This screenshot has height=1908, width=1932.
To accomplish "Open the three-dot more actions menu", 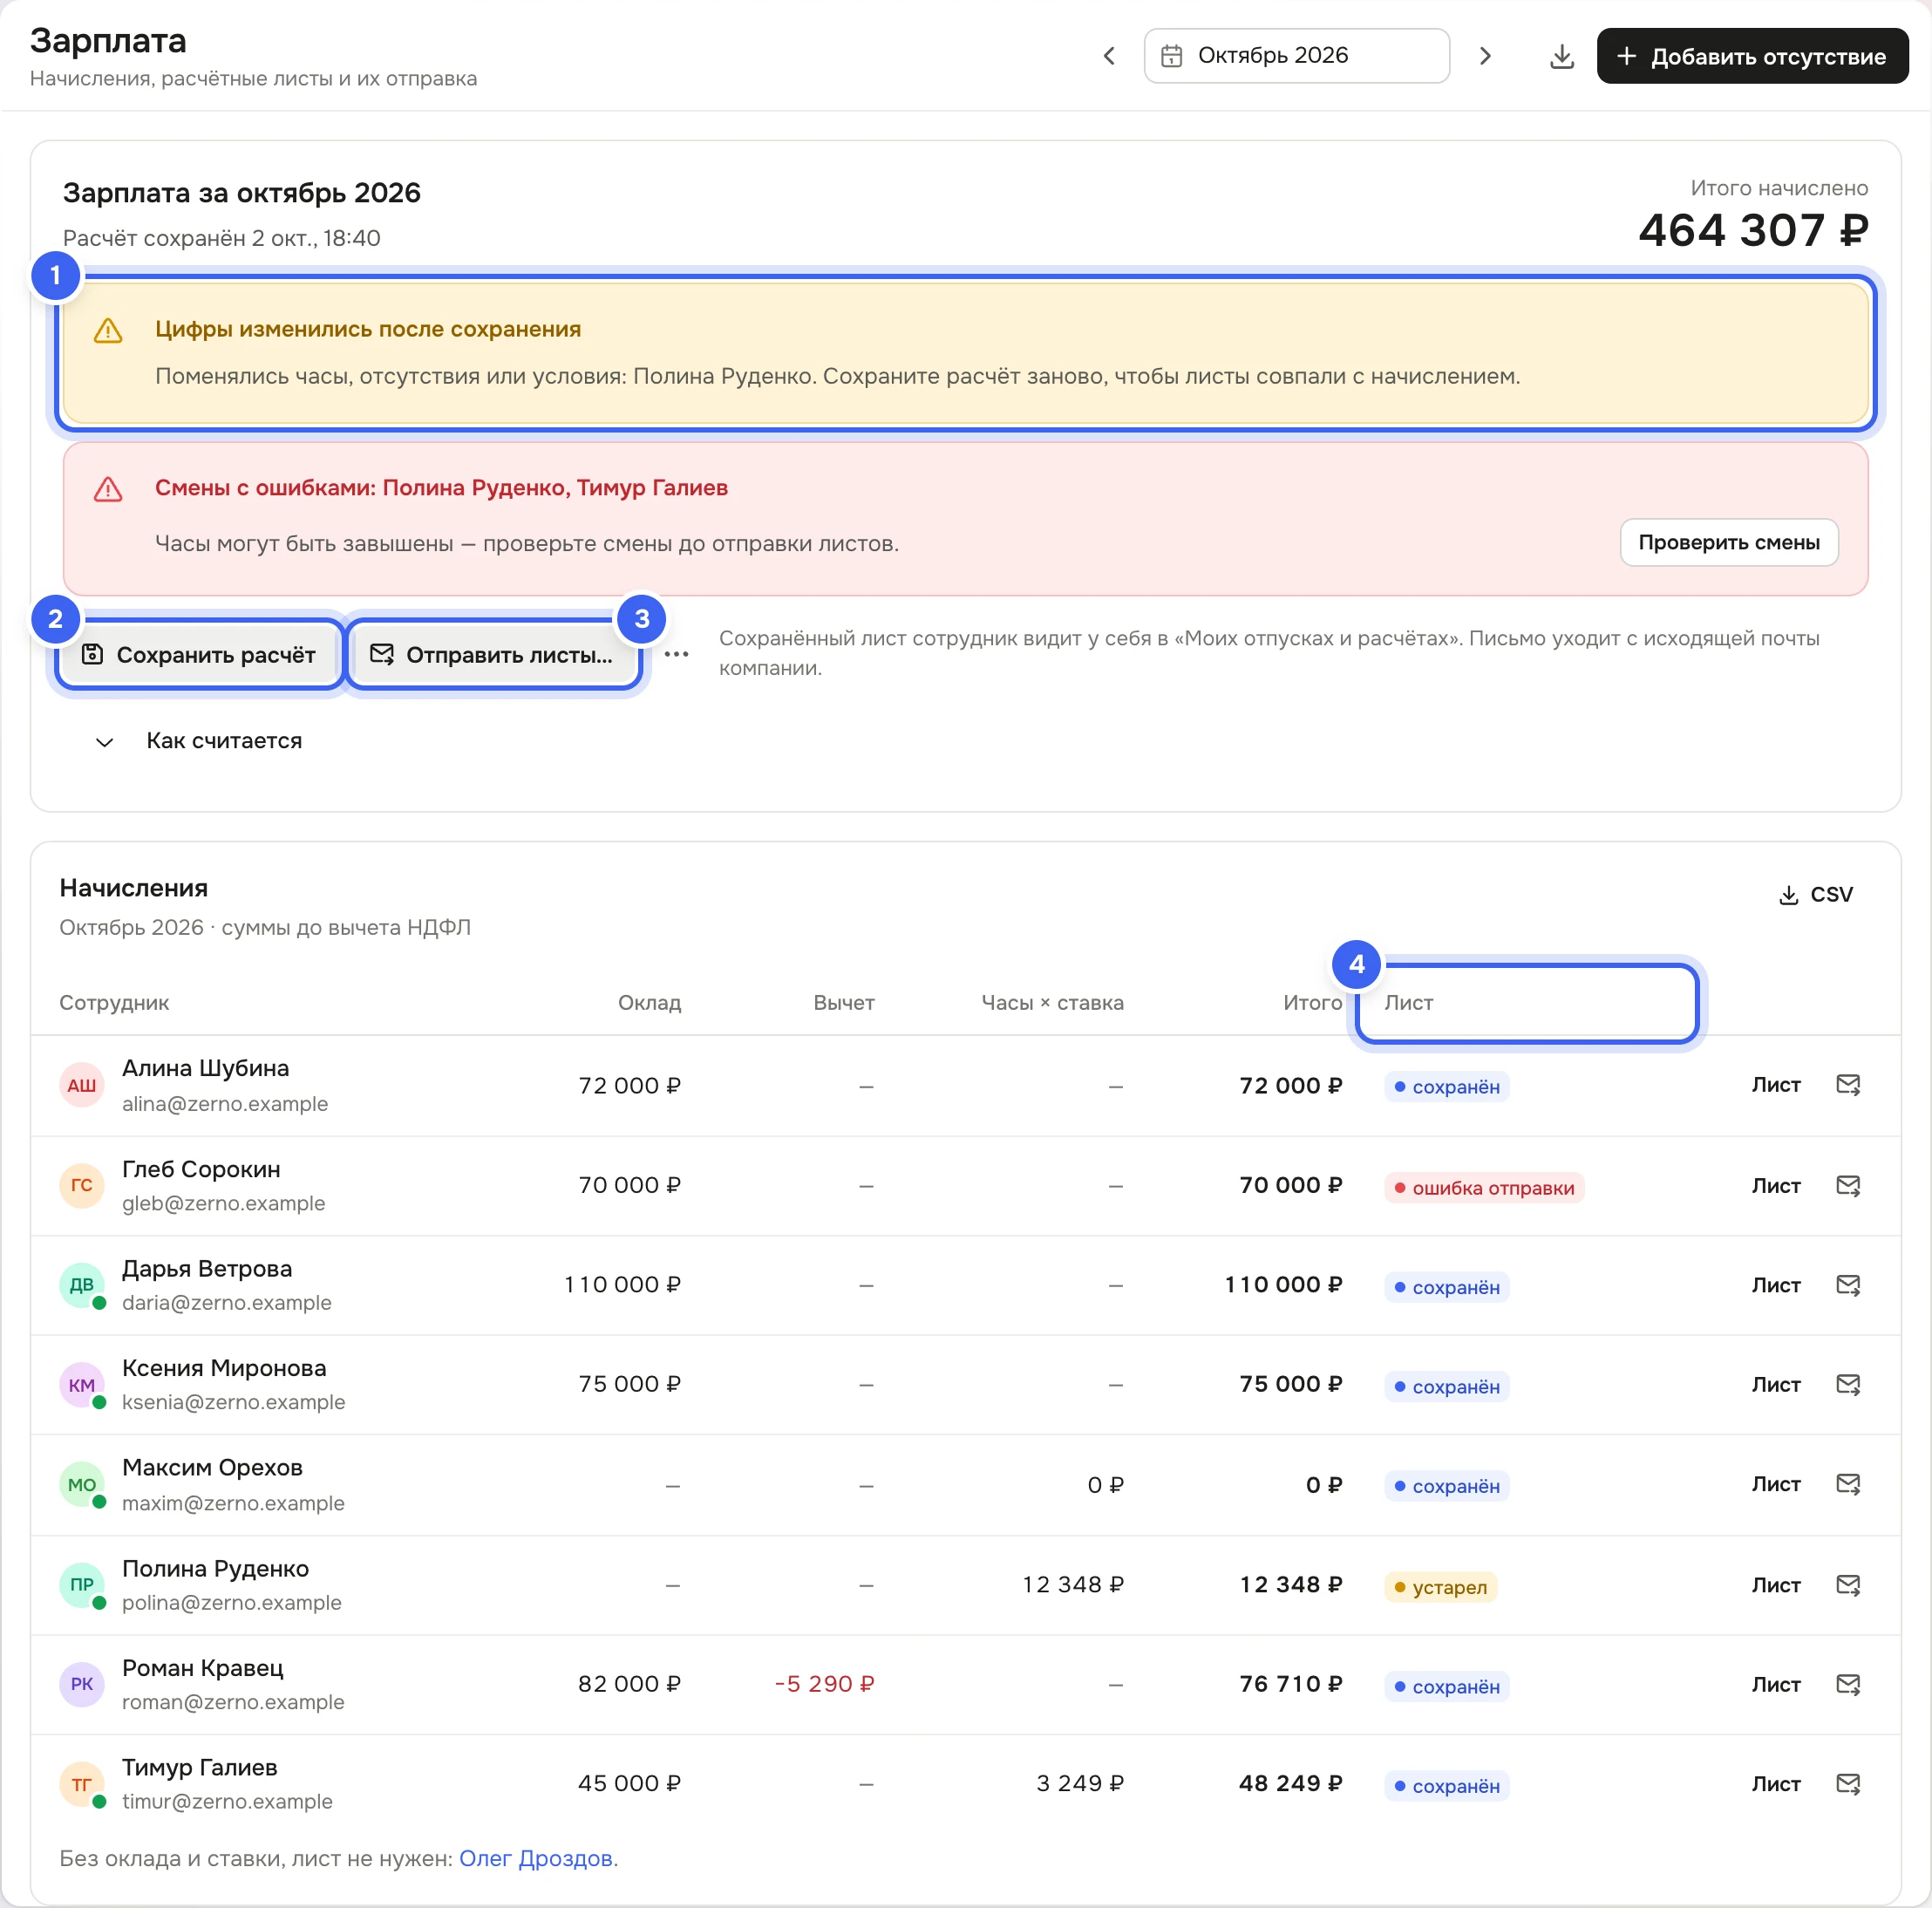I will [x=677, y=654].
